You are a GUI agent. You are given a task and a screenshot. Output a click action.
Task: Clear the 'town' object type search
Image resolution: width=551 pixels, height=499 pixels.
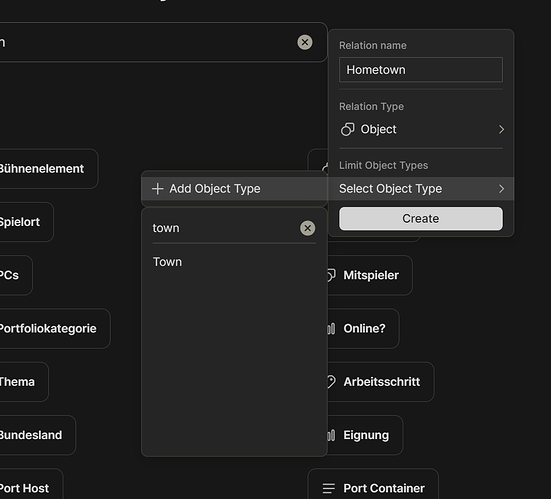pos(307,228)
